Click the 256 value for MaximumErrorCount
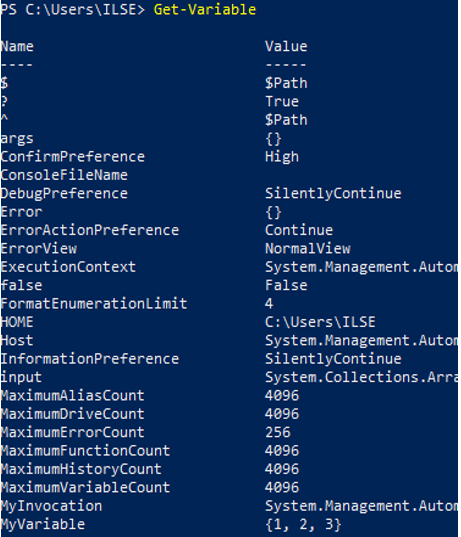 (x=278, y=432)
